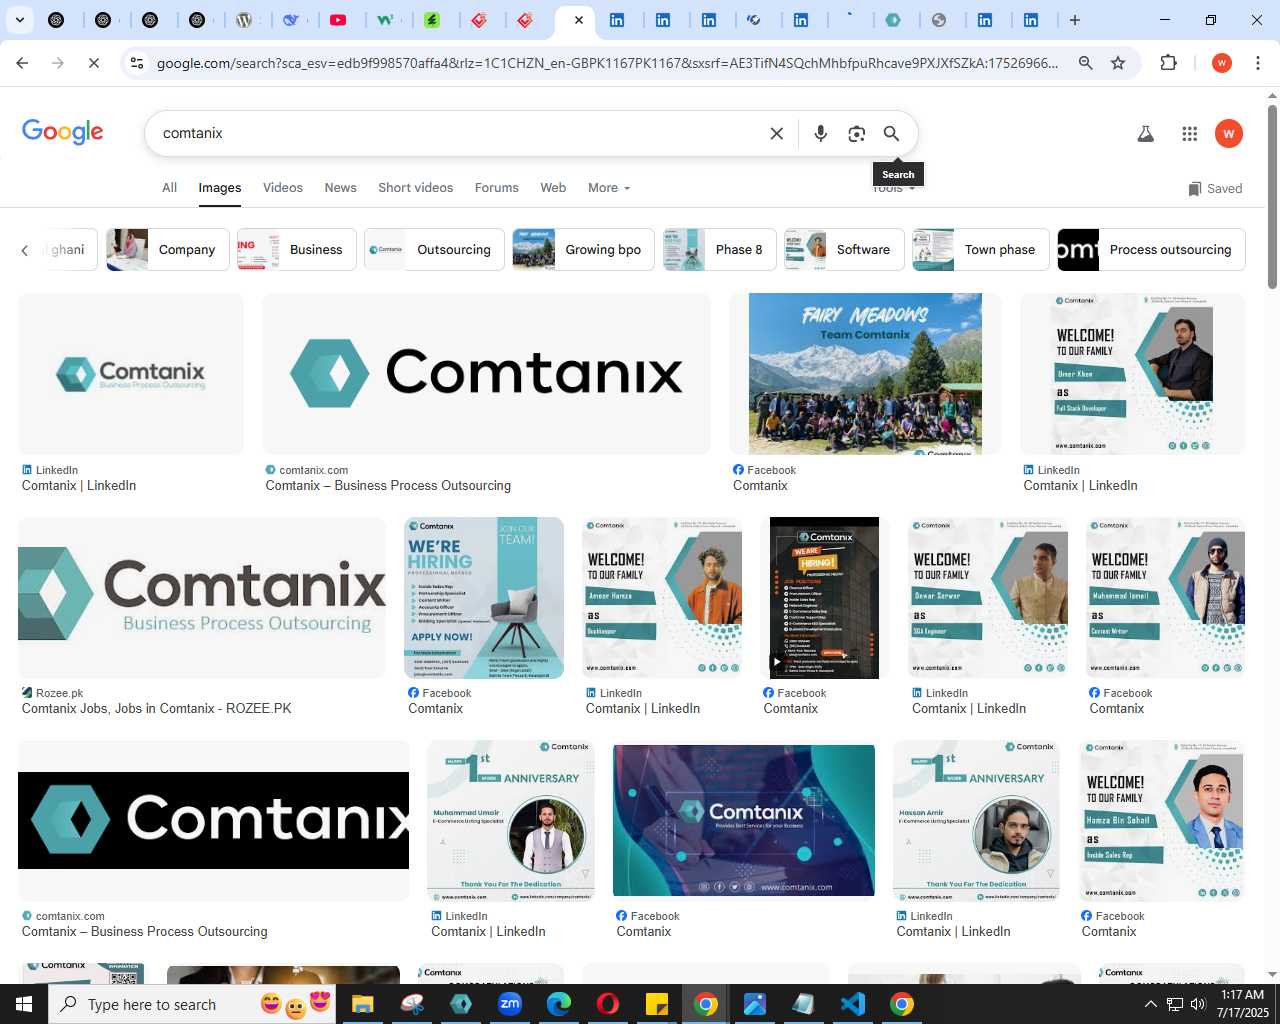The width and height of the screenshot is (1280, 1024).
Task: Expand the Tools dropdown
Action: click(x=893, y=189)
